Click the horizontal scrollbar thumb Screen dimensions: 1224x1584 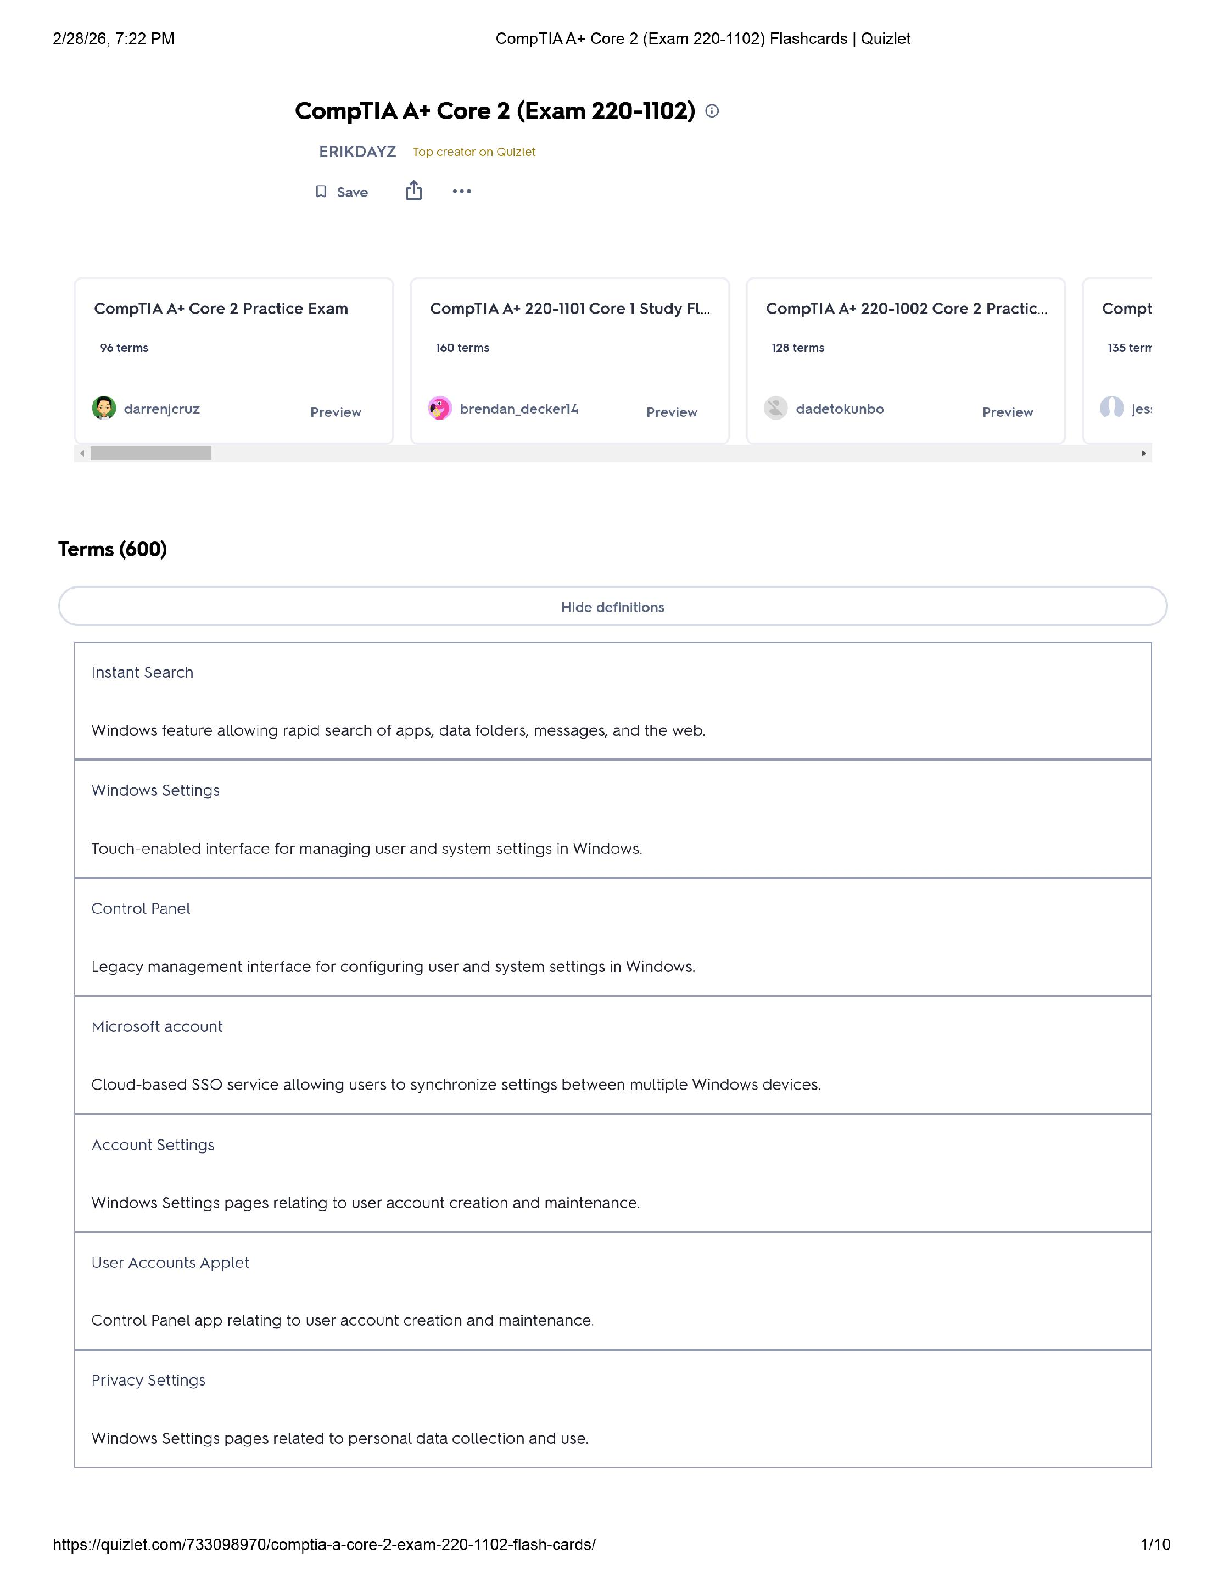coord(151,453)
